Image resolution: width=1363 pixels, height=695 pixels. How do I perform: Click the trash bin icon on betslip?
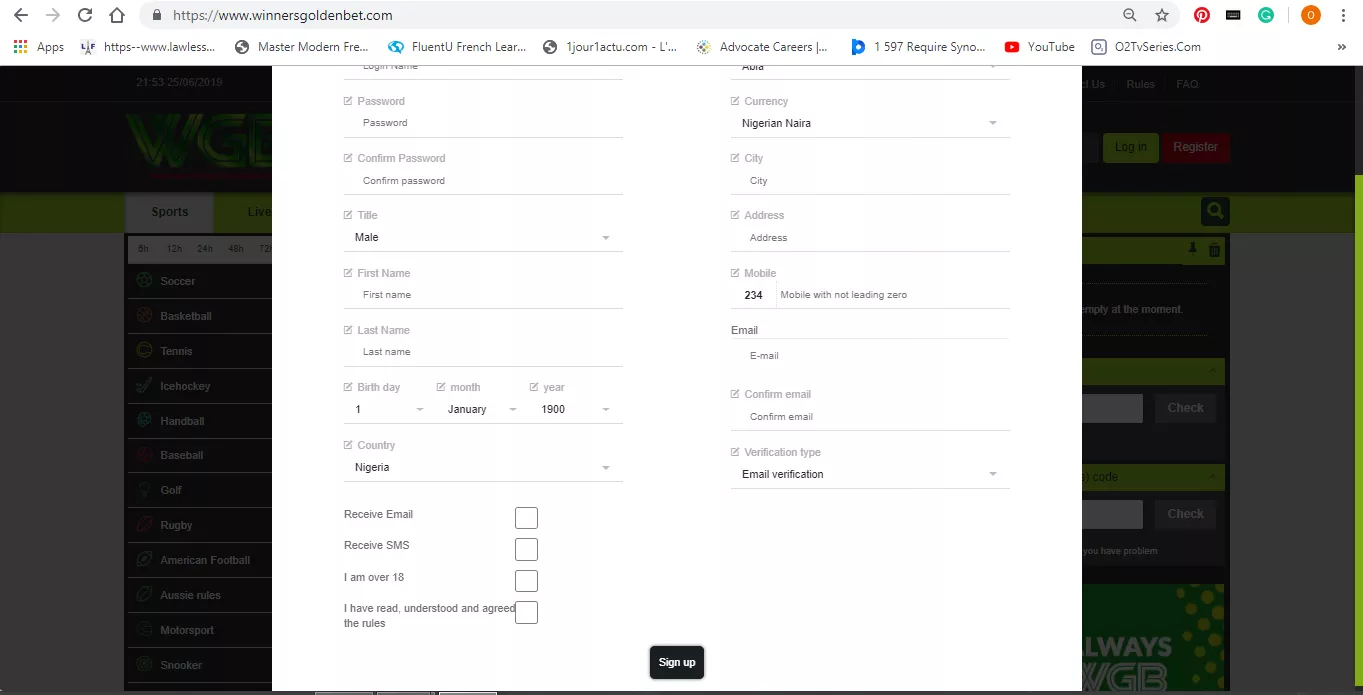coord(1213,251)
